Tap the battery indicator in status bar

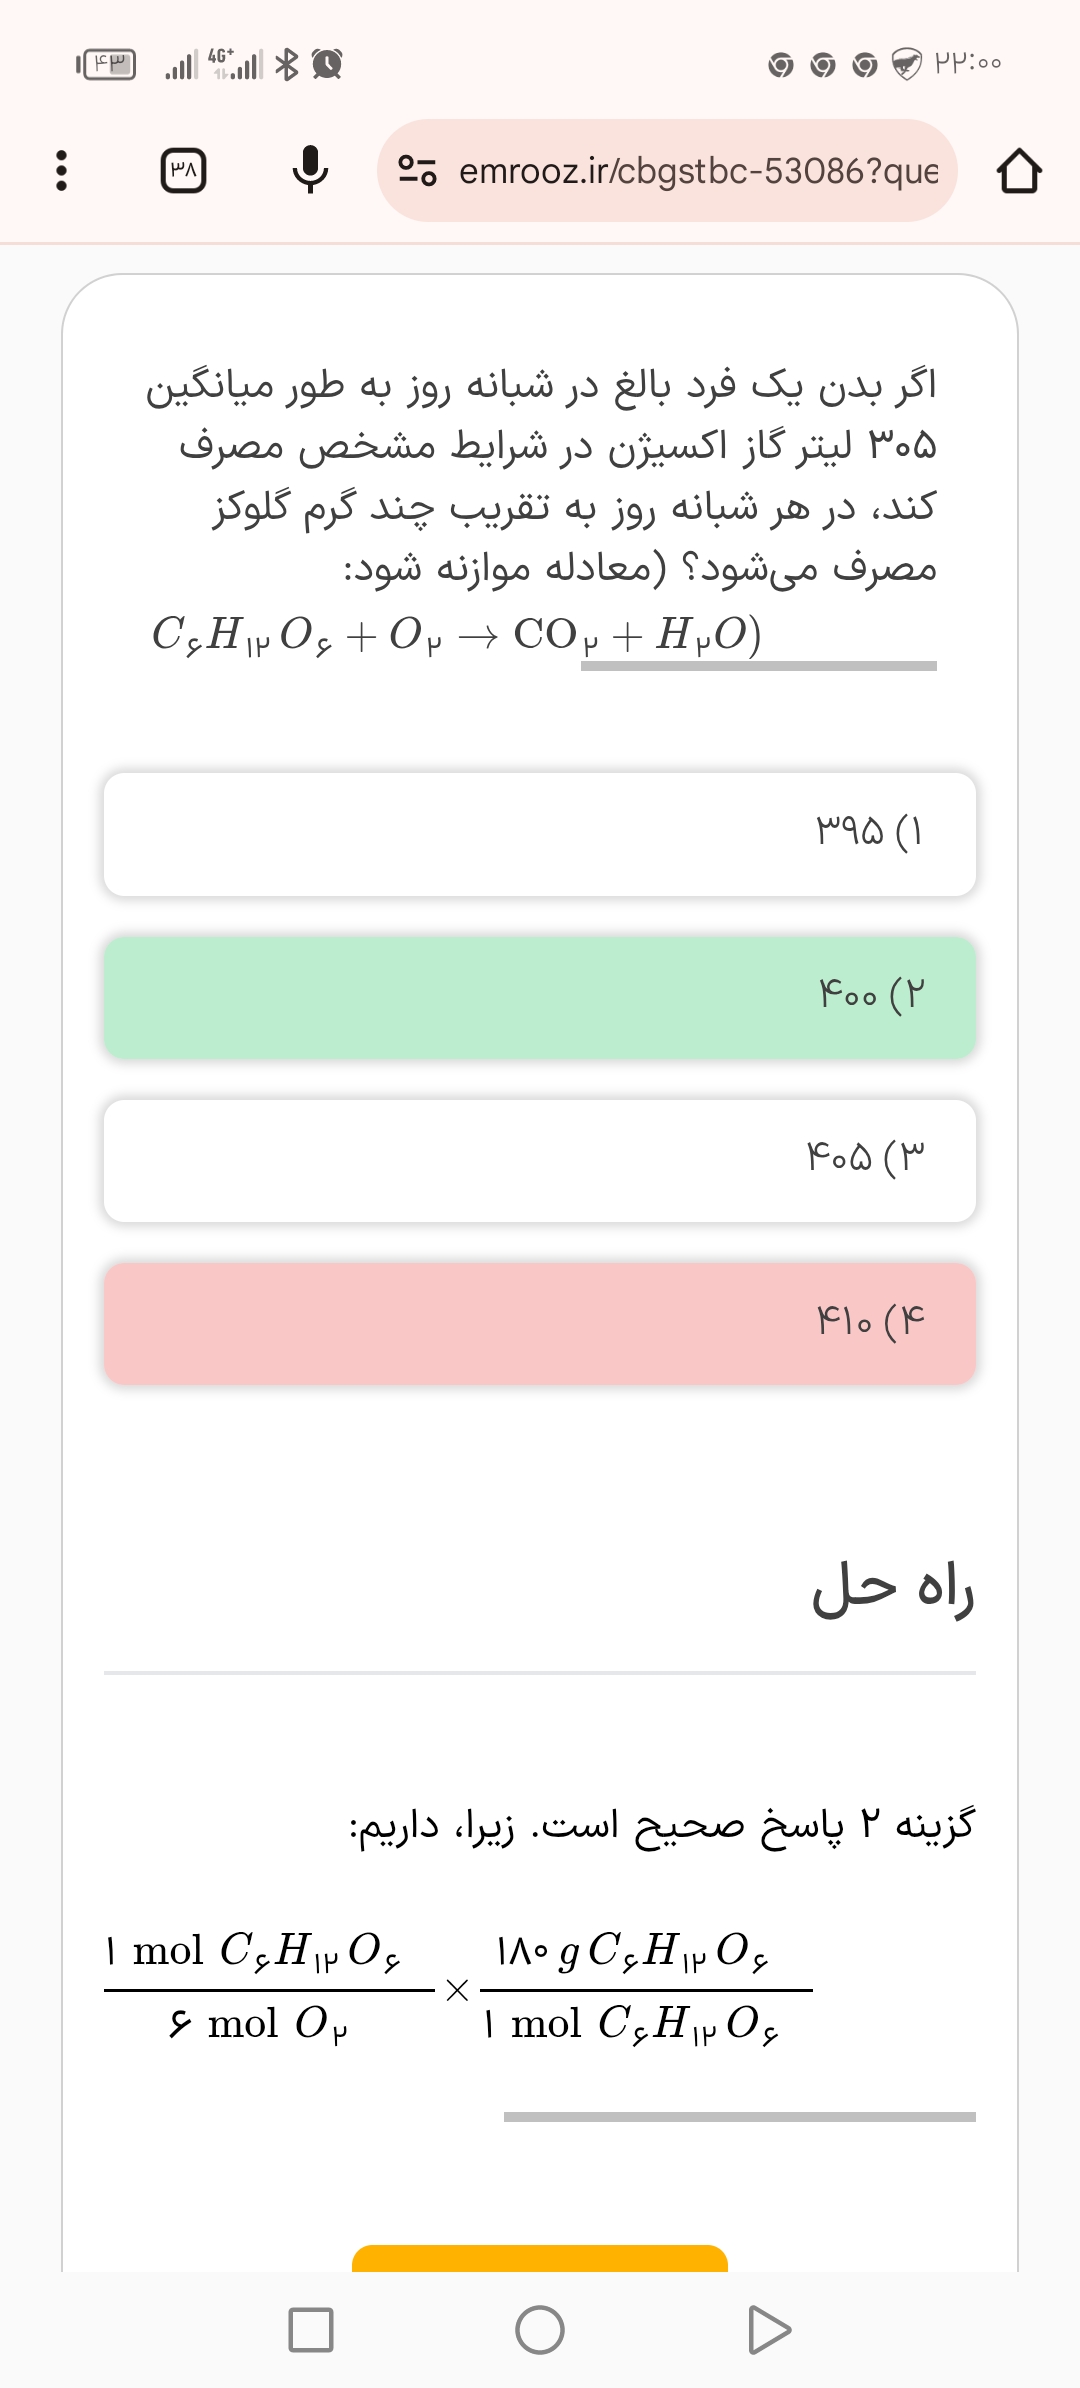(x=107, y=65)
